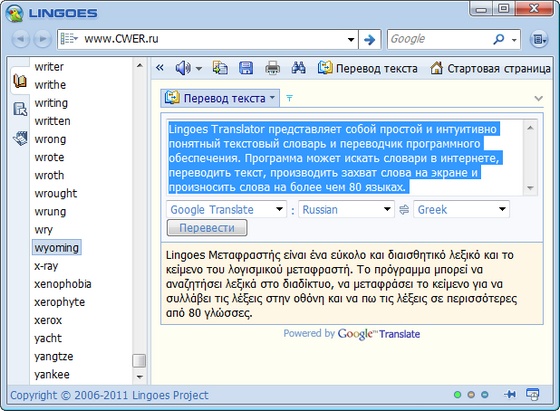Select the word 'wrung' in the list

pyautogui.click(x=50, y=212)
